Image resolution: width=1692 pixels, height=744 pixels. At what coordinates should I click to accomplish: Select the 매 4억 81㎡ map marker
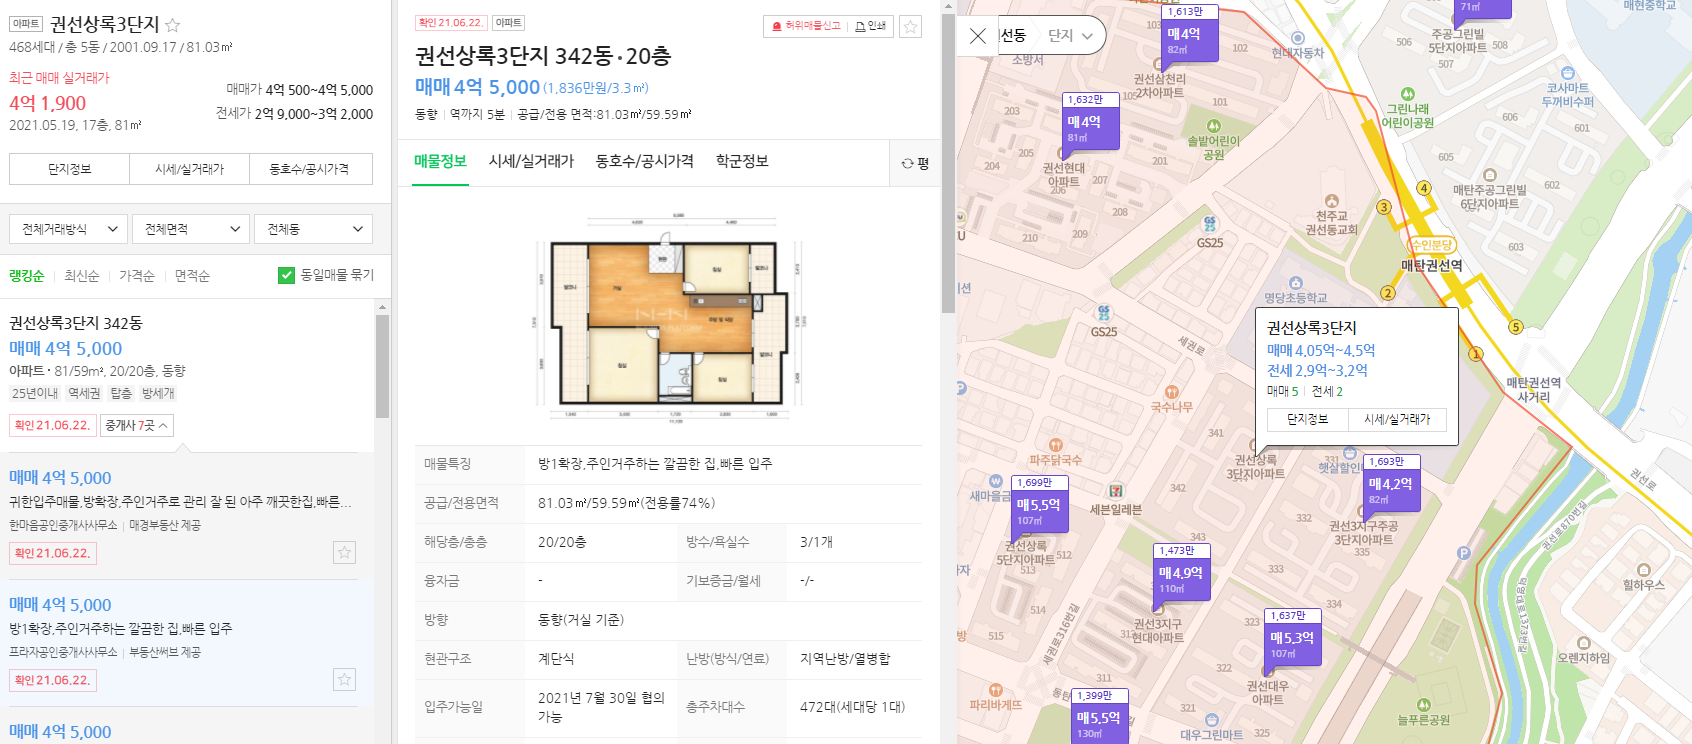tap(1091, 125)
